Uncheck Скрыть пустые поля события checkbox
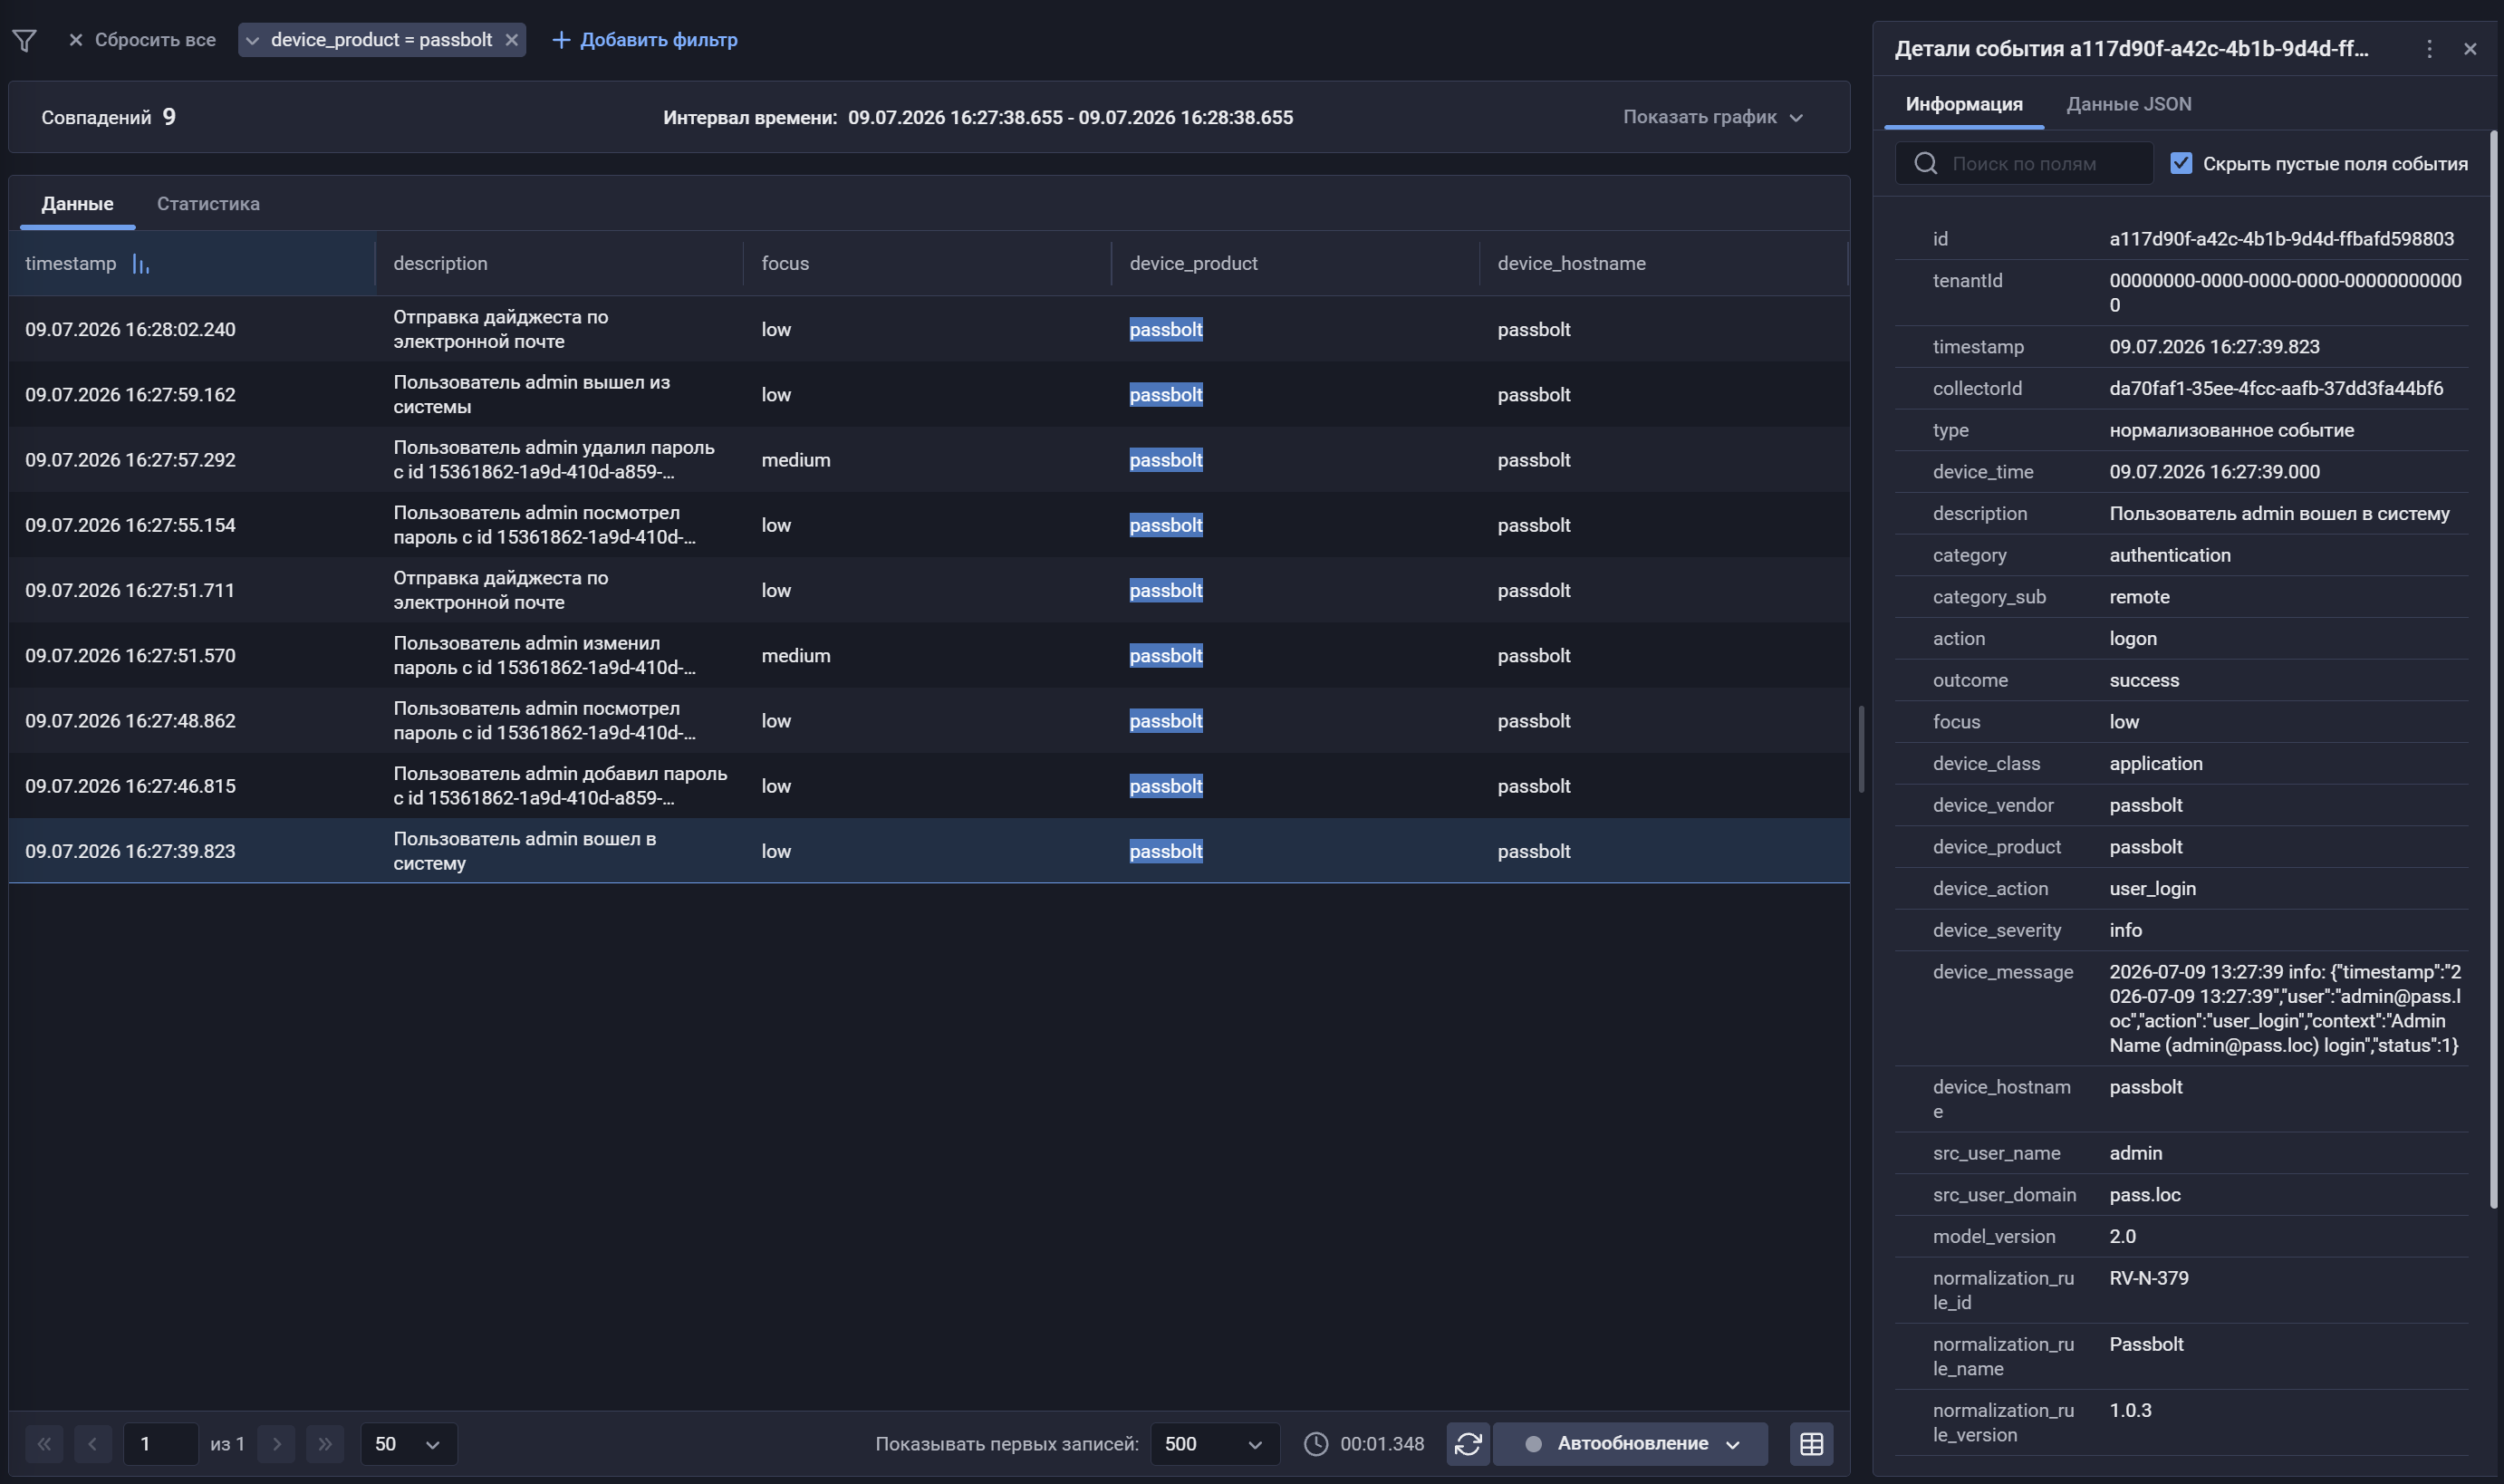Image resolution: width=2504 pixels, height=1484 pixels. click(x=2181, y=163)
